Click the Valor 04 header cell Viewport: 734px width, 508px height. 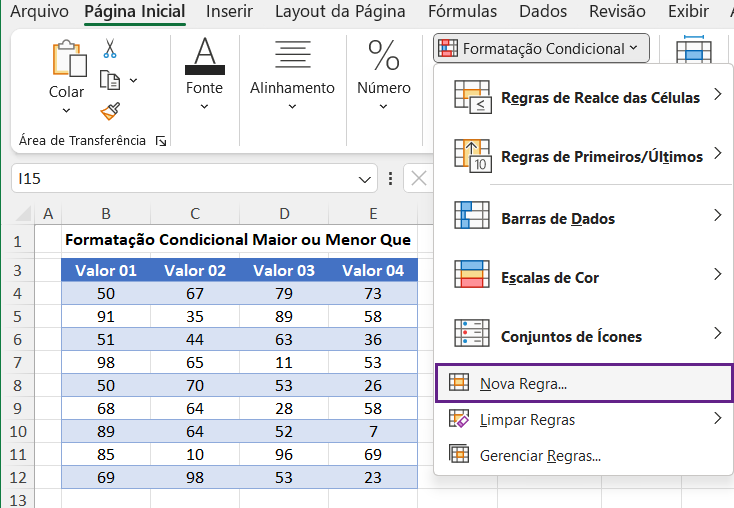tap(373, 270)
